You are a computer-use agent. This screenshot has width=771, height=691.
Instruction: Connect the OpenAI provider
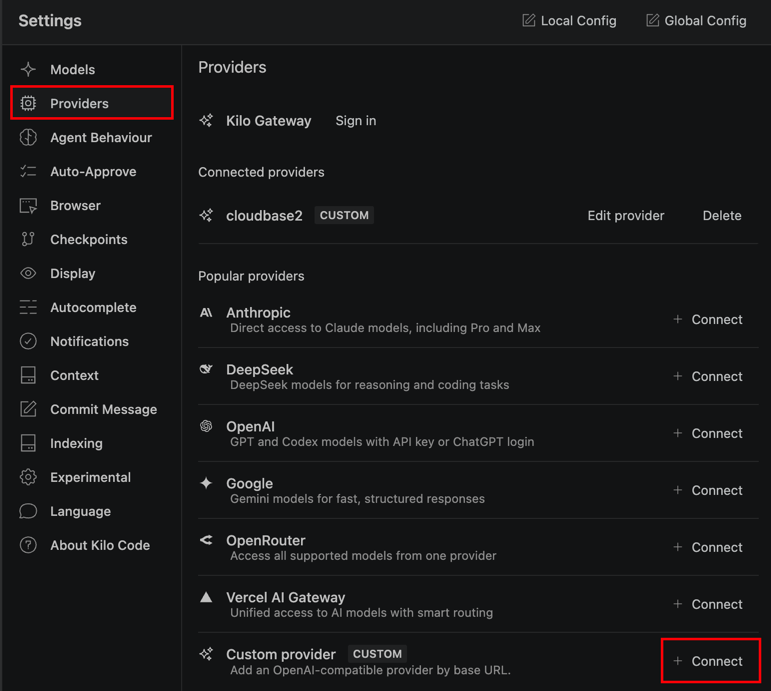[x=708, y=433]
